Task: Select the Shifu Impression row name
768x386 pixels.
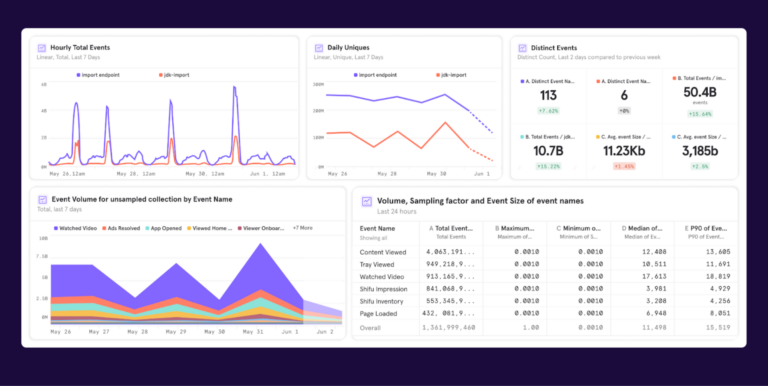Action: pos(383,289)
